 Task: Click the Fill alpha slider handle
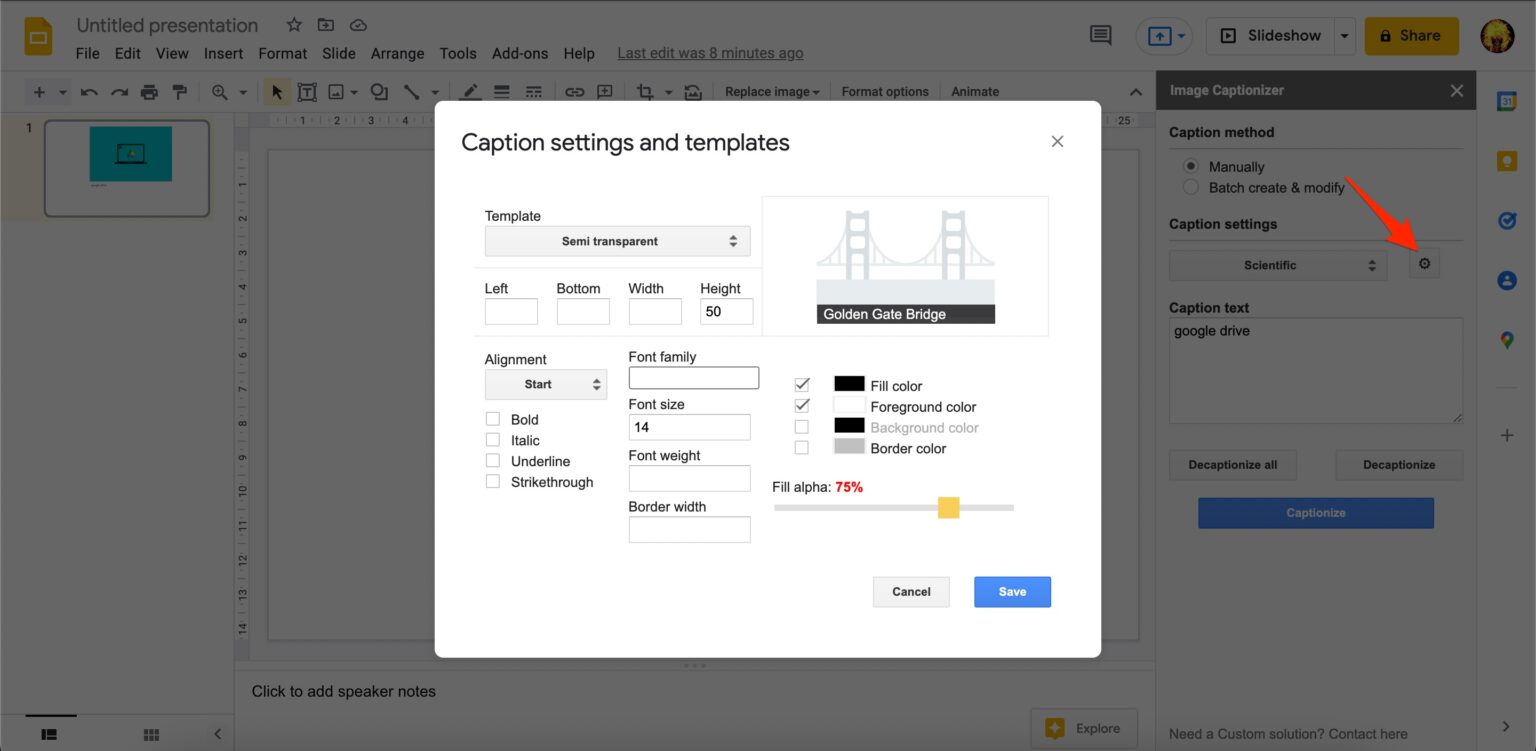pos(948,507)
